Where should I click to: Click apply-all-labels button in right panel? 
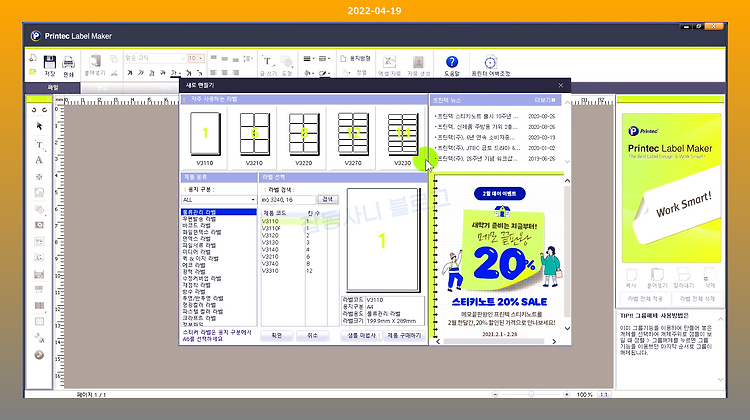click(x=645, y=298)
